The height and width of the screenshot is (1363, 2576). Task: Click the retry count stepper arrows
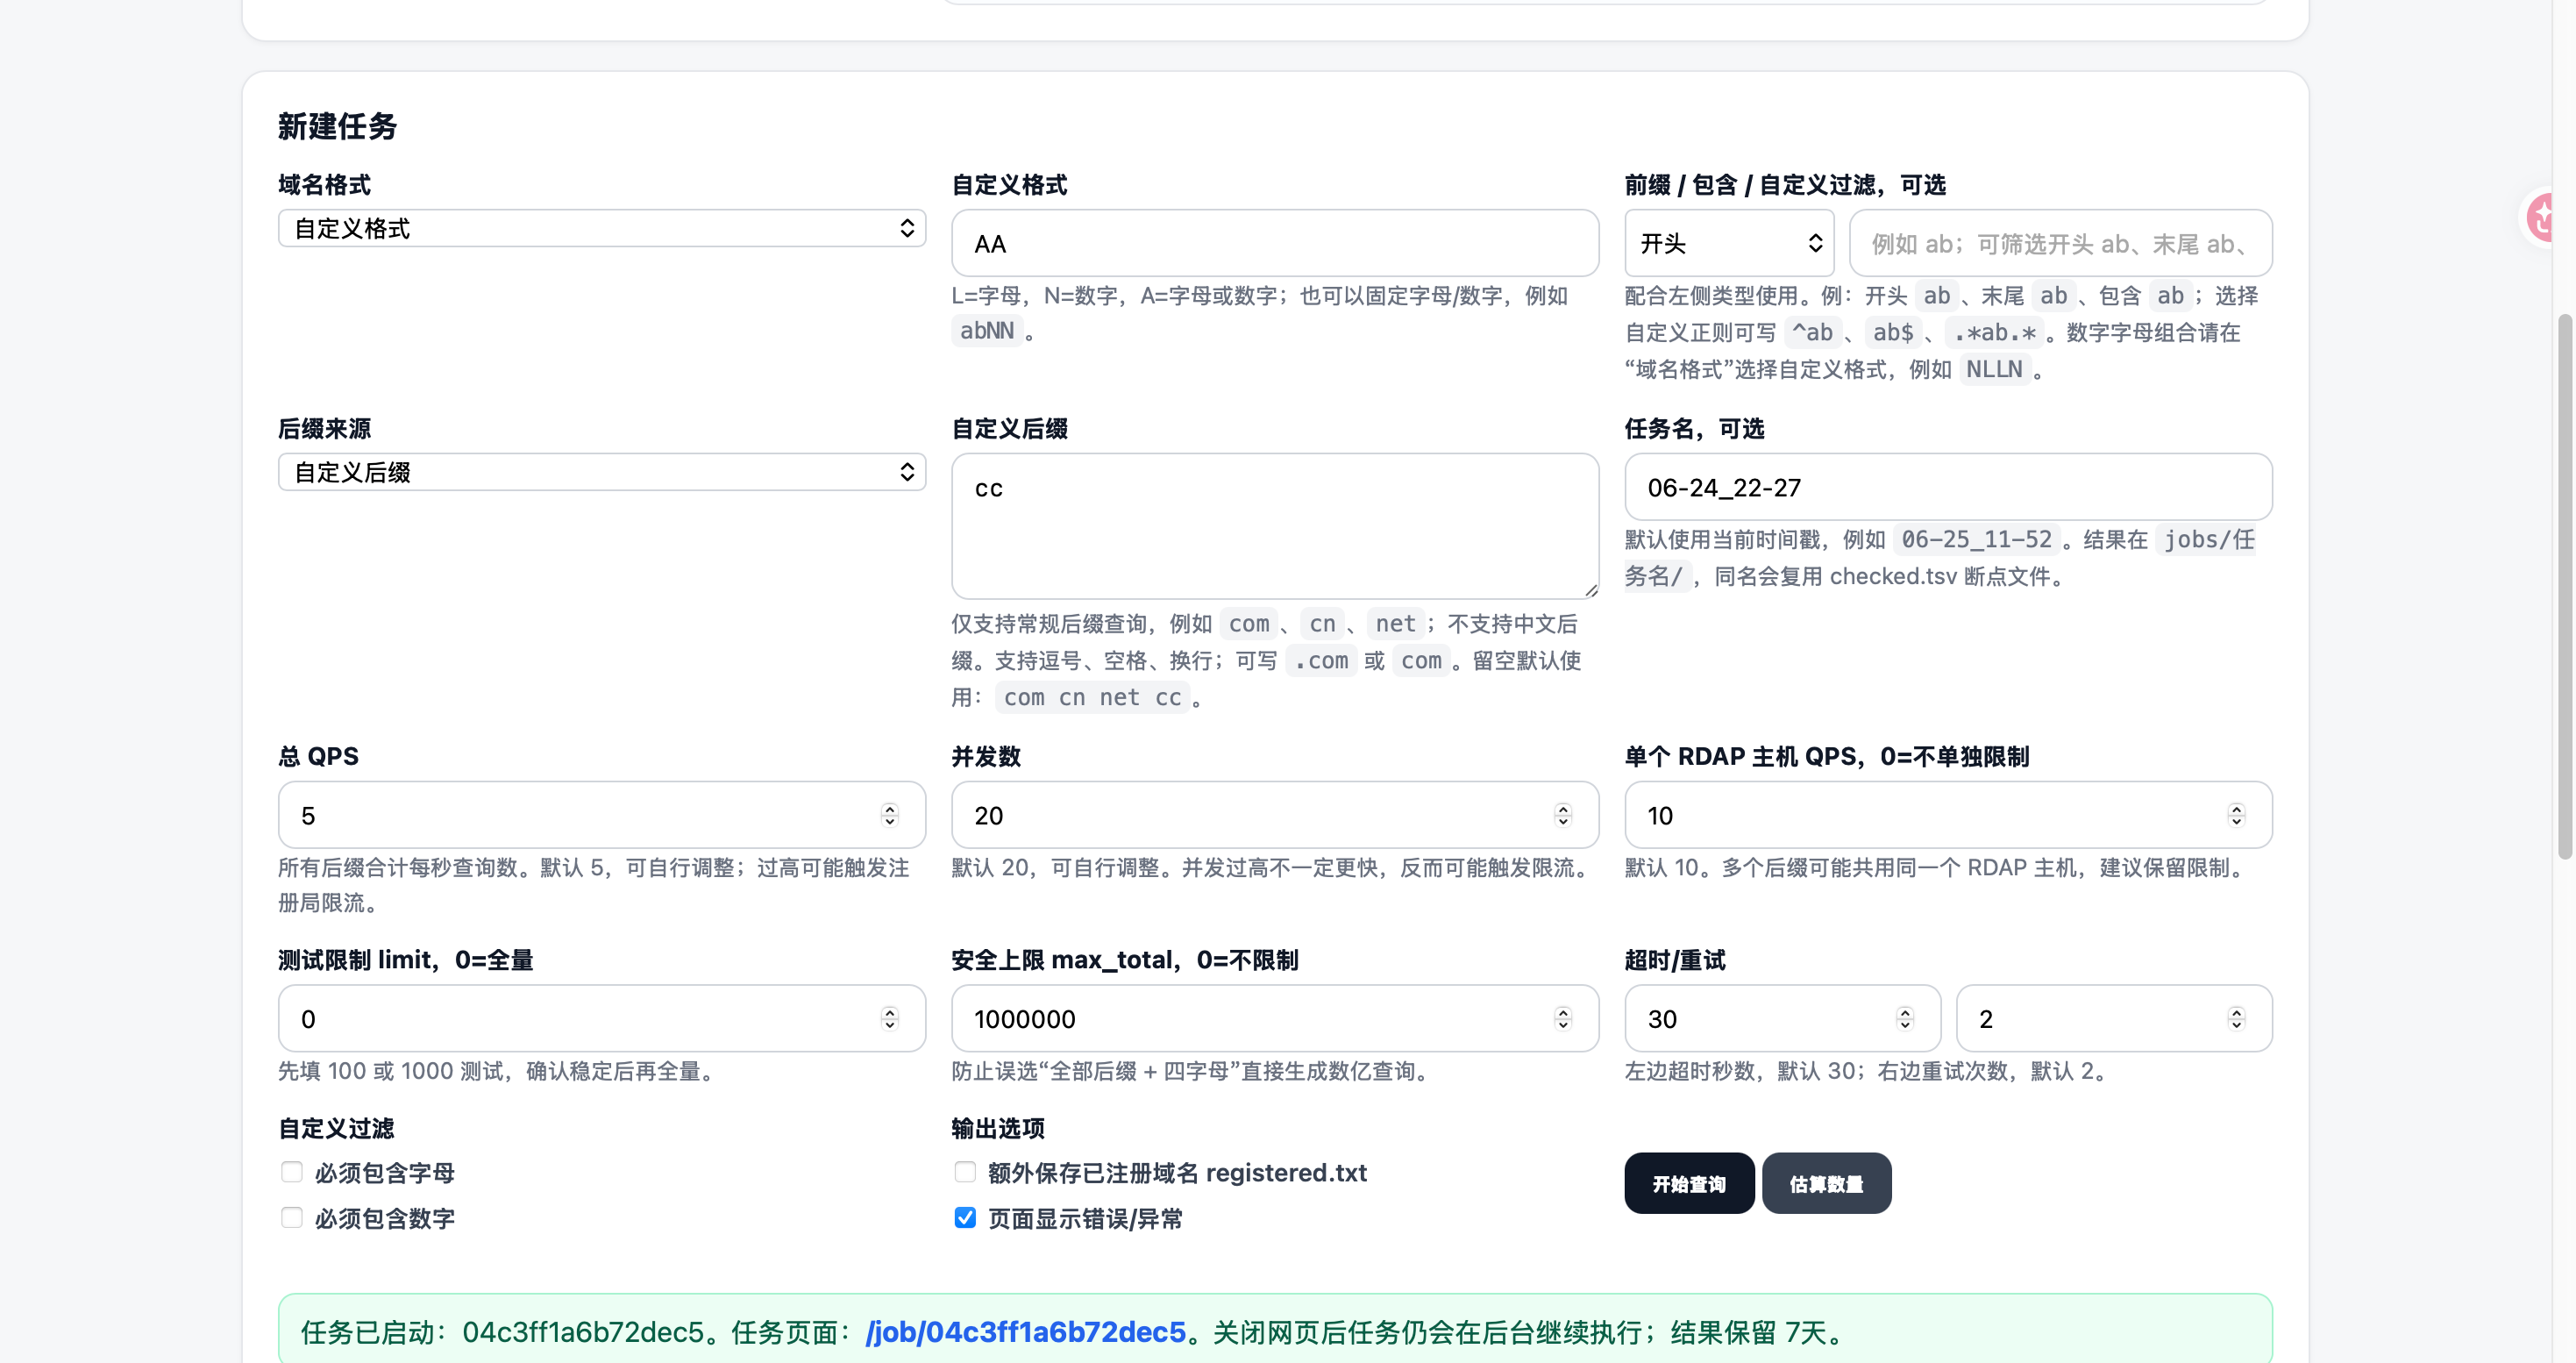point(2236,1018)
